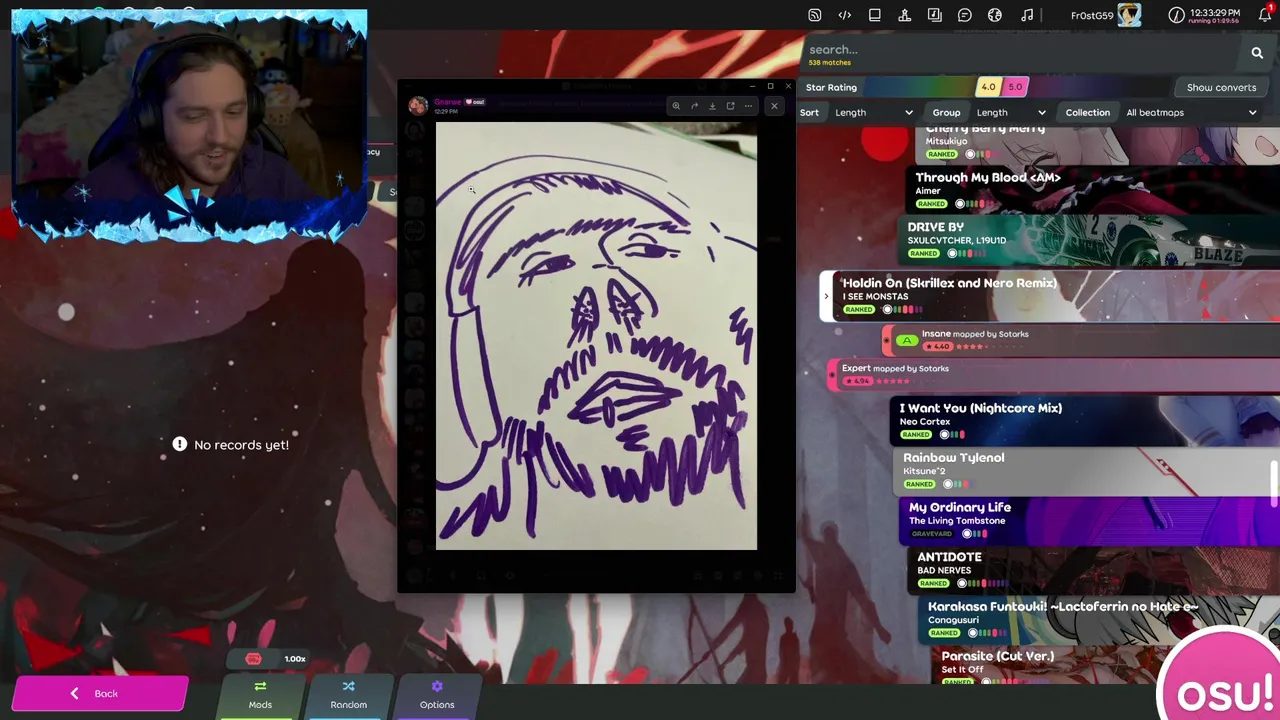Click the analog clock icon
This screenshot has height=720, width=1280.
point(1176,15)
